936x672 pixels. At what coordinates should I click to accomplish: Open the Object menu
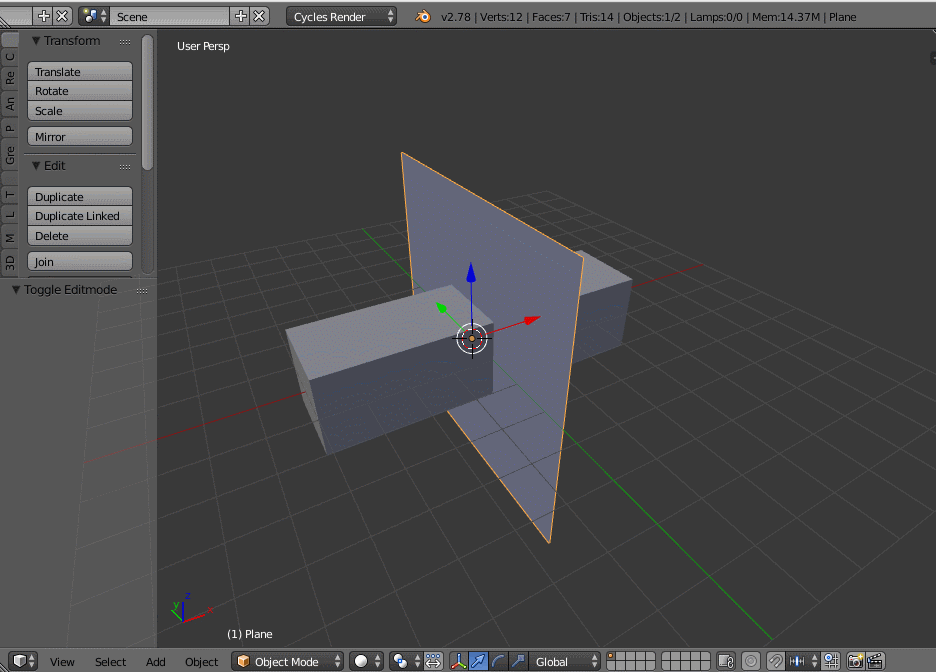(201, 661)
